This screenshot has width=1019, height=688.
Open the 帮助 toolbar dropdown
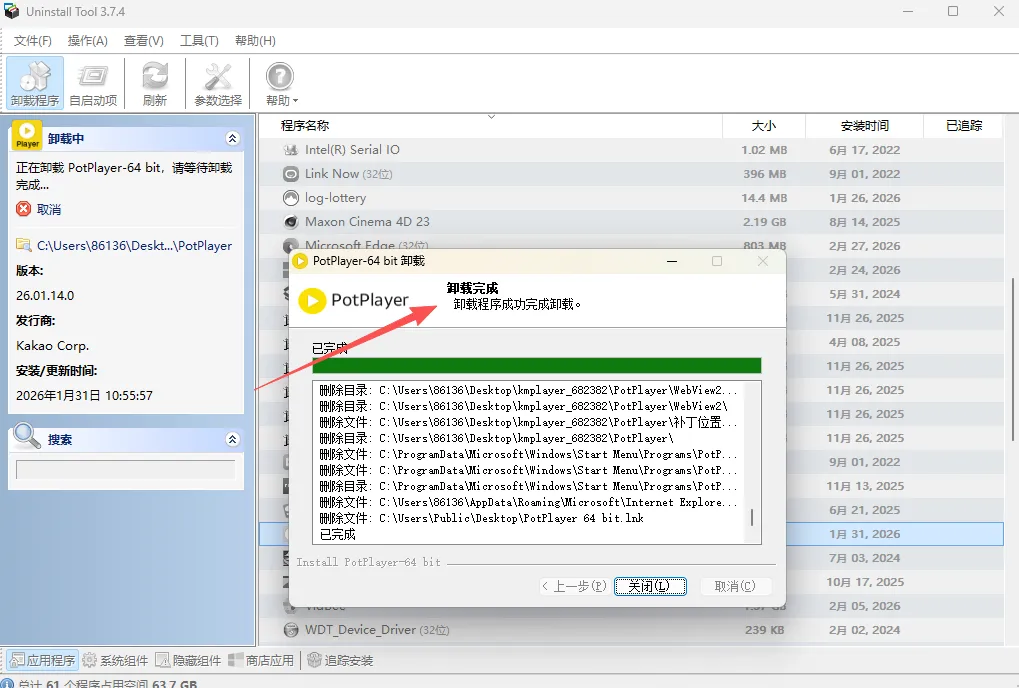(281, 83)
